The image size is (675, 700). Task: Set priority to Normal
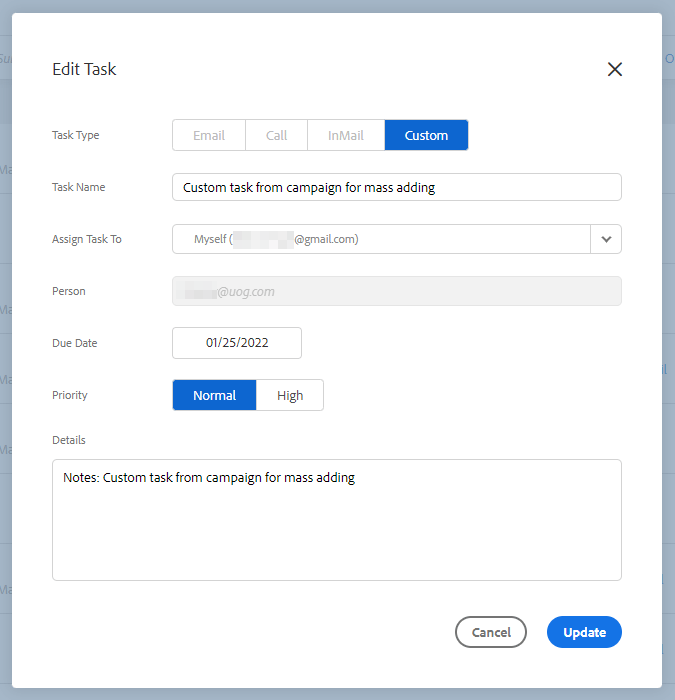pos(214,395)
